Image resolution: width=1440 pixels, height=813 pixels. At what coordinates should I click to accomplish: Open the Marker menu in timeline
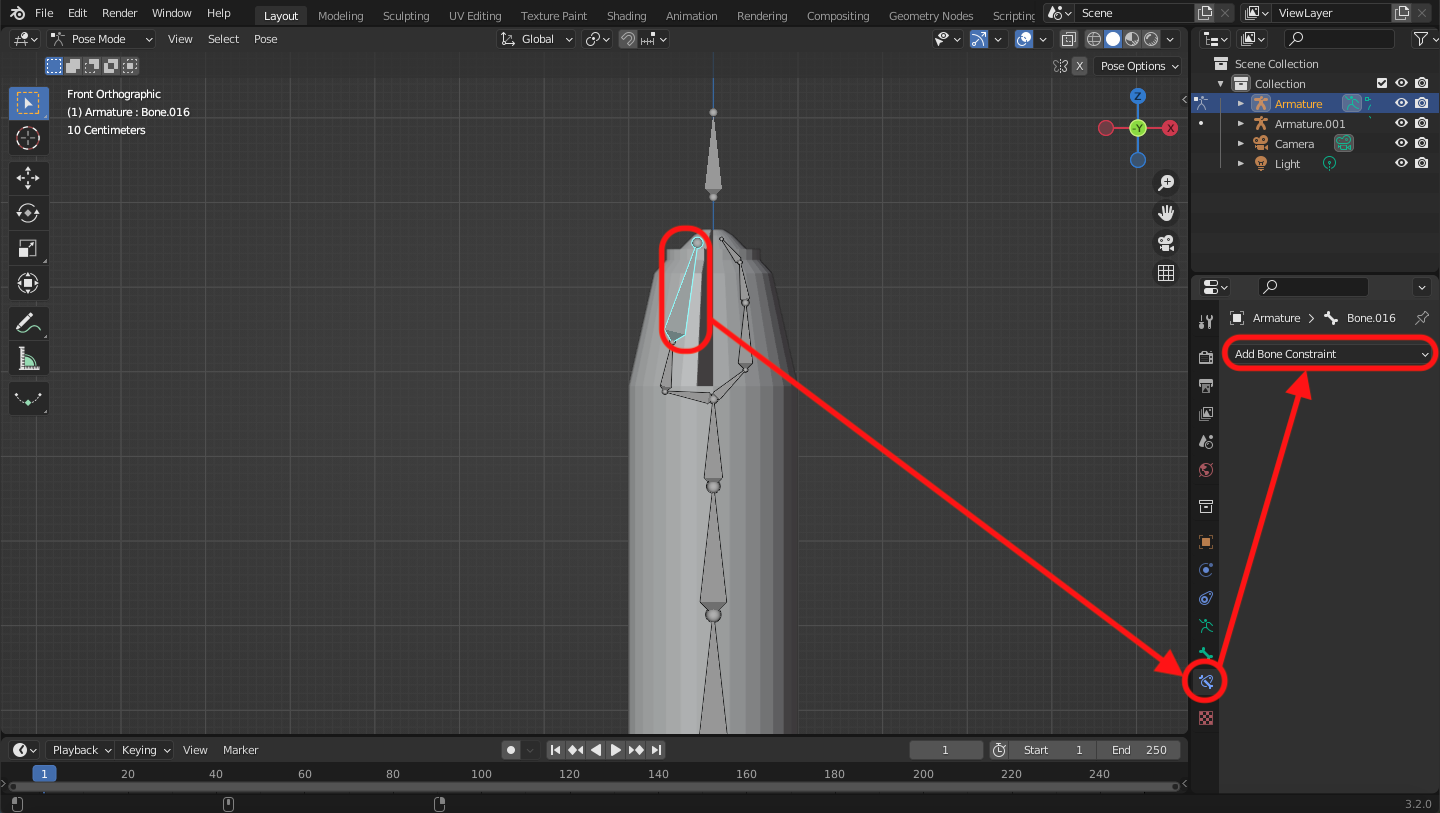241,750
